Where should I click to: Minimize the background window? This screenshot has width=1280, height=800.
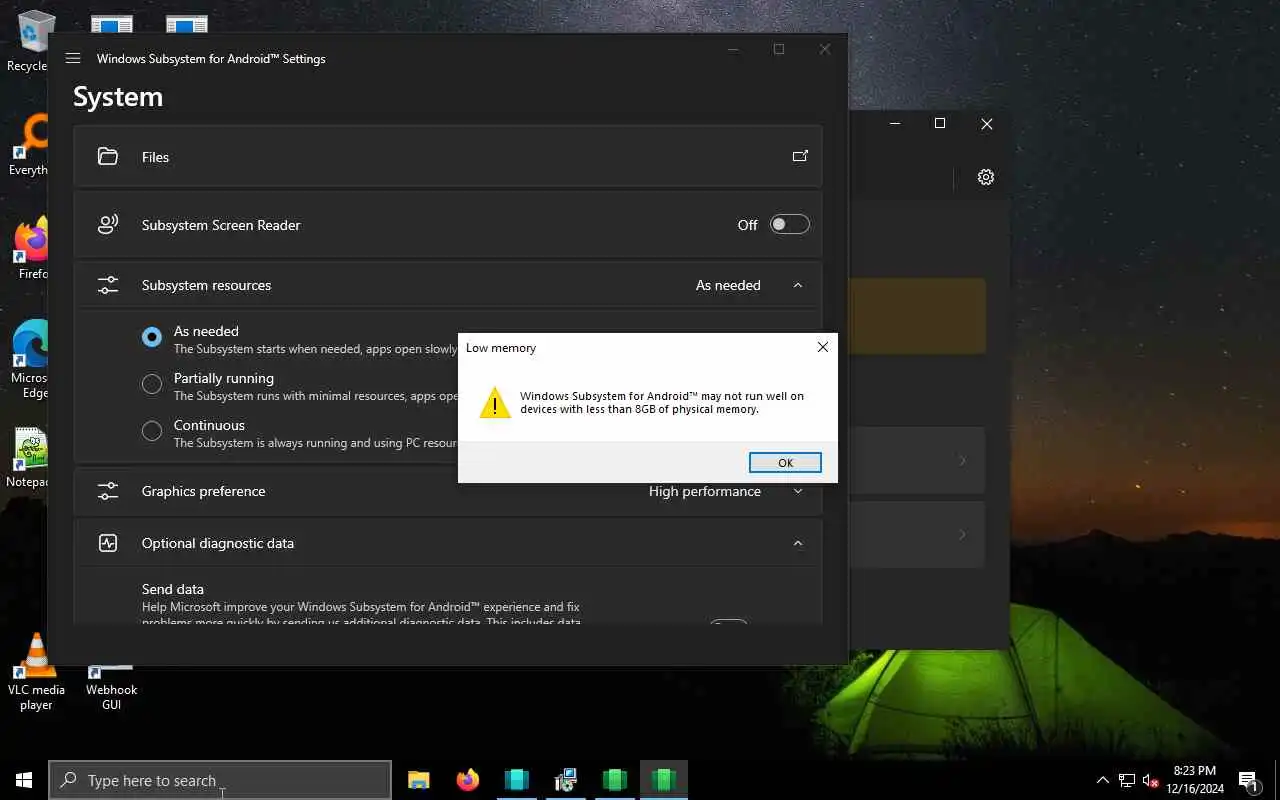895,123
